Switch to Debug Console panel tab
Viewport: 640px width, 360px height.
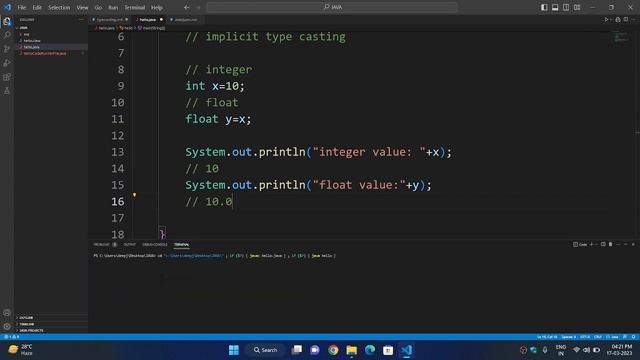pos(155,244)
